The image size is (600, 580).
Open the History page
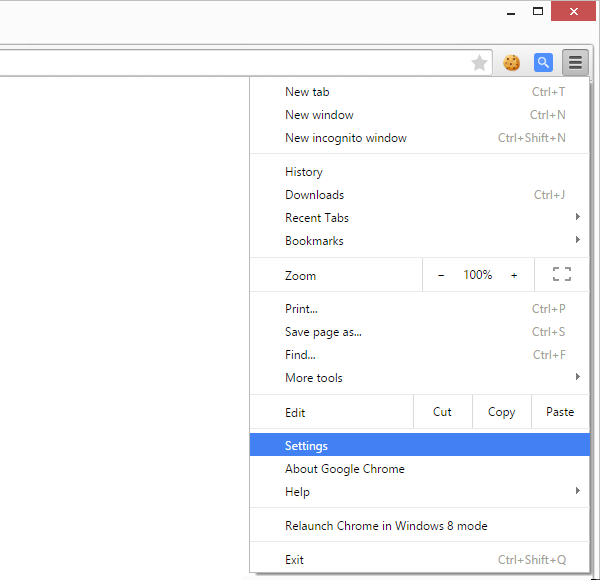tap(304, 172)
